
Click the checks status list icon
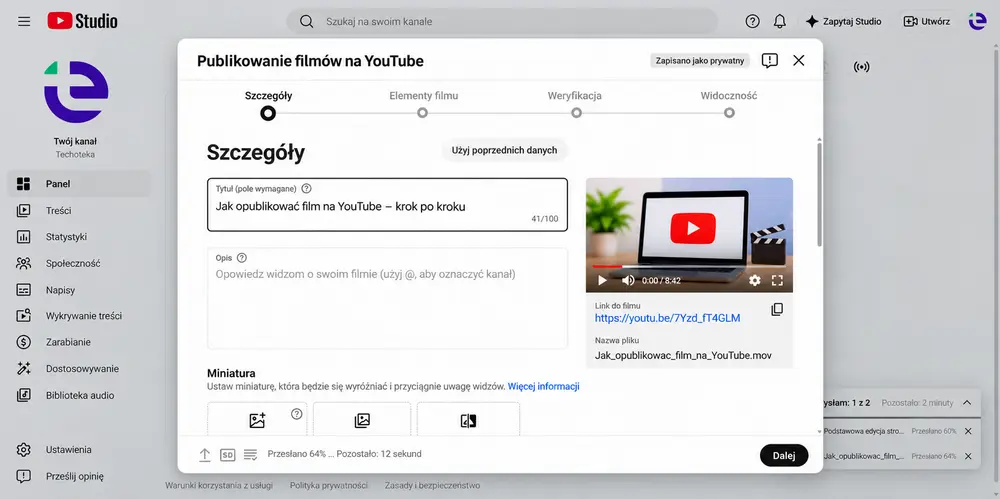250,455
